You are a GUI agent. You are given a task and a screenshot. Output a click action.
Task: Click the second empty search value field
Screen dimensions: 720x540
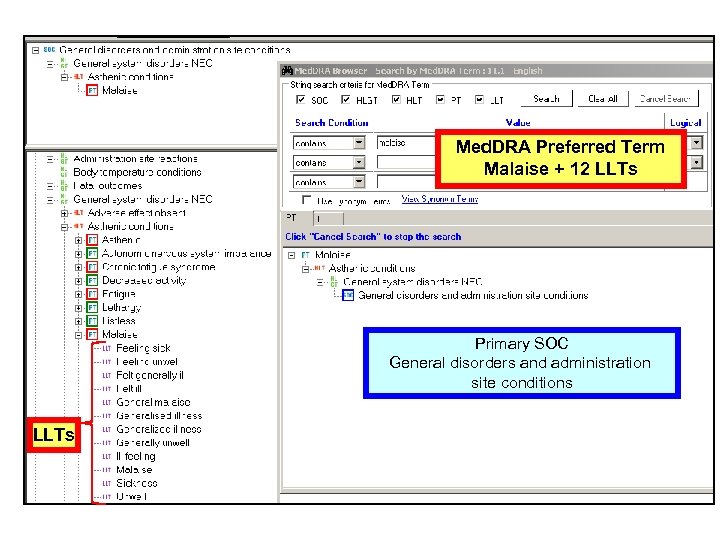click(x=406, y=162)
